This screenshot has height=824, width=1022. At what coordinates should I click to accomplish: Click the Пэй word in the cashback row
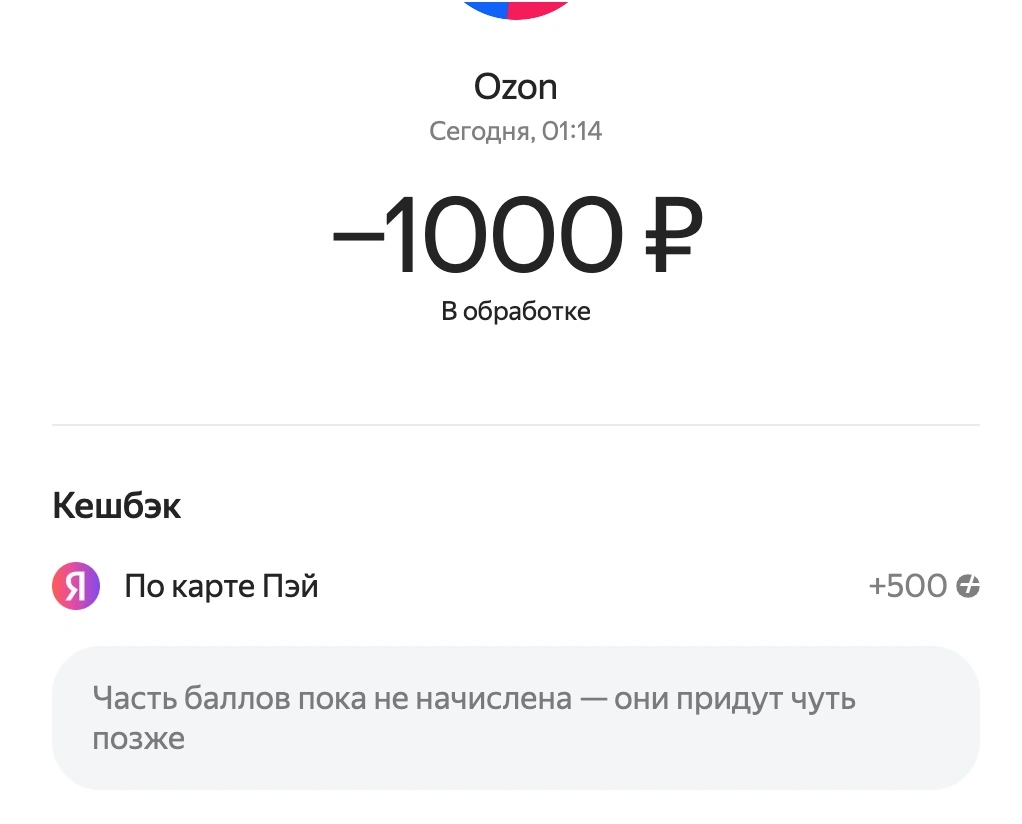pyautogui.click(x=290, y=585)
